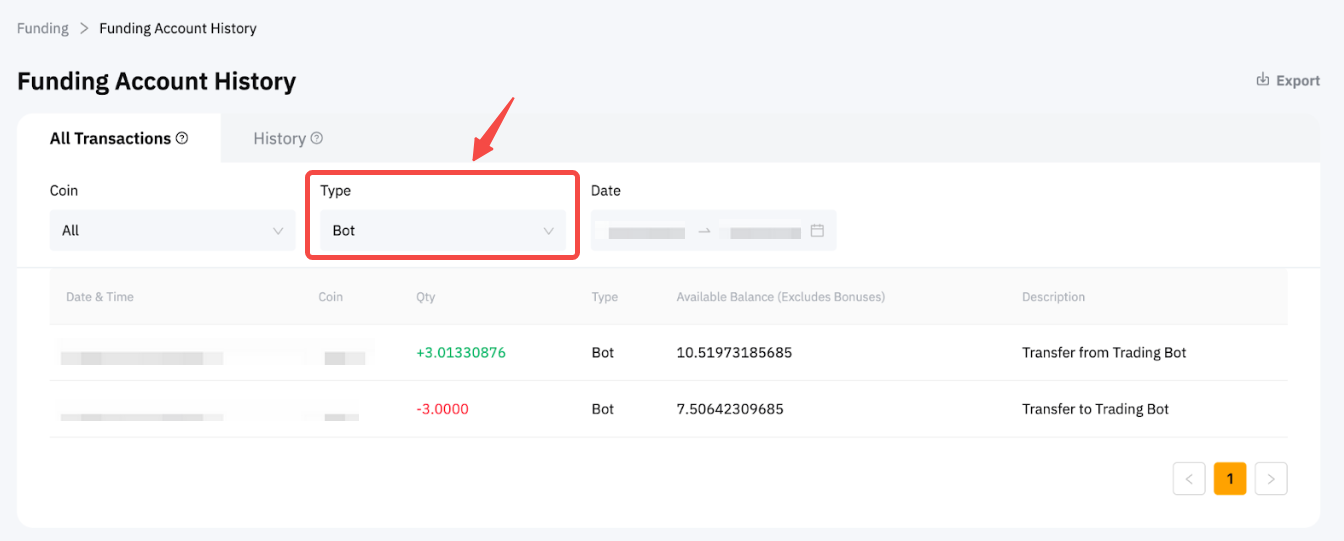Open the Type dropdown showing Bot
This screenshot has height=541, width=1344.
(x=442, y=231)
